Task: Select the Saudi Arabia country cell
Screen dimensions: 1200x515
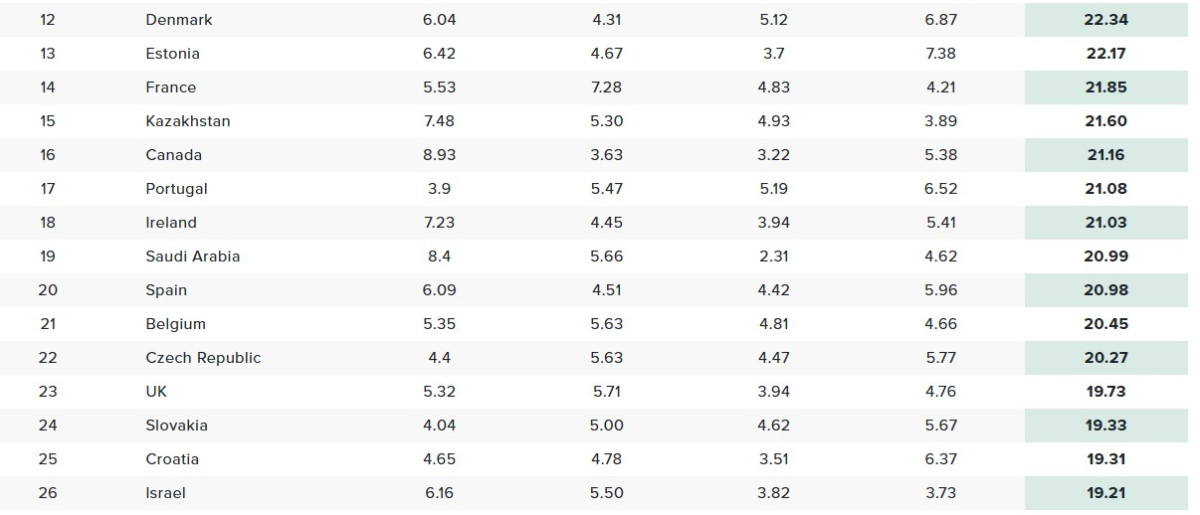Action: coord(193,256)
